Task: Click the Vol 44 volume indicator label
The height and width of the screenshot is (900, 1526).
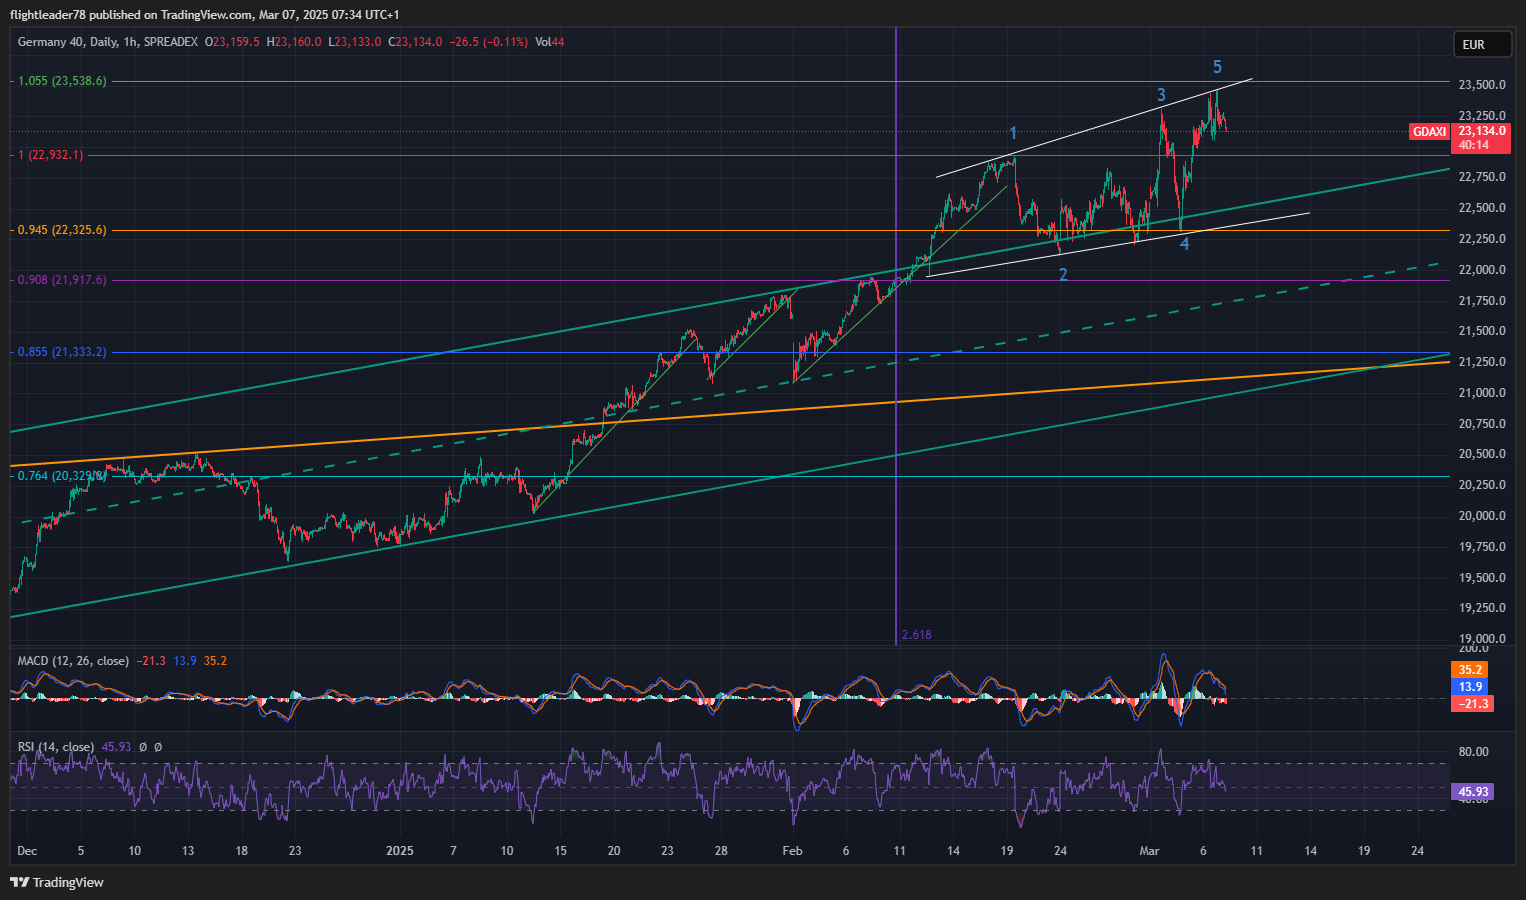Action: (550, 42)
